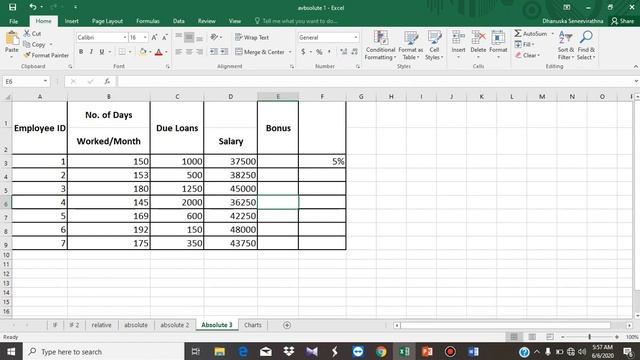The width and height of the screenshot is (640, 360).
Task: Add a new sheet
Action: pos(287,325)
